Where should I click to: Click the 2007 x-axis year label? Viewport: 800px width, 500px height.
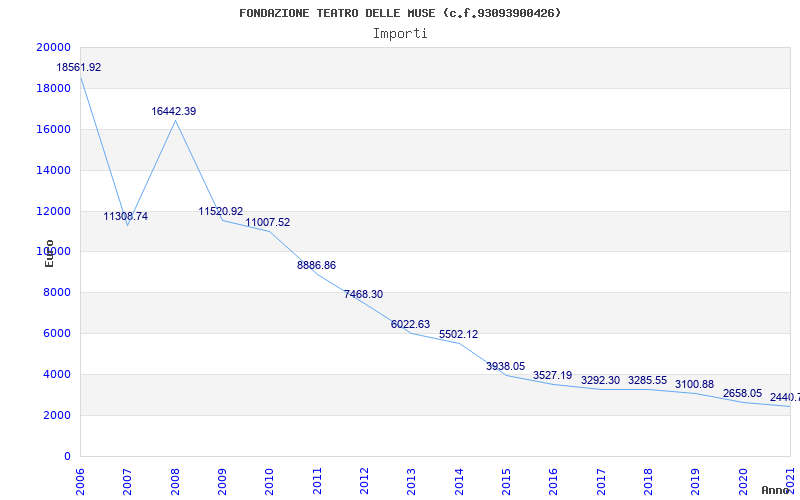tap(128, 482)
